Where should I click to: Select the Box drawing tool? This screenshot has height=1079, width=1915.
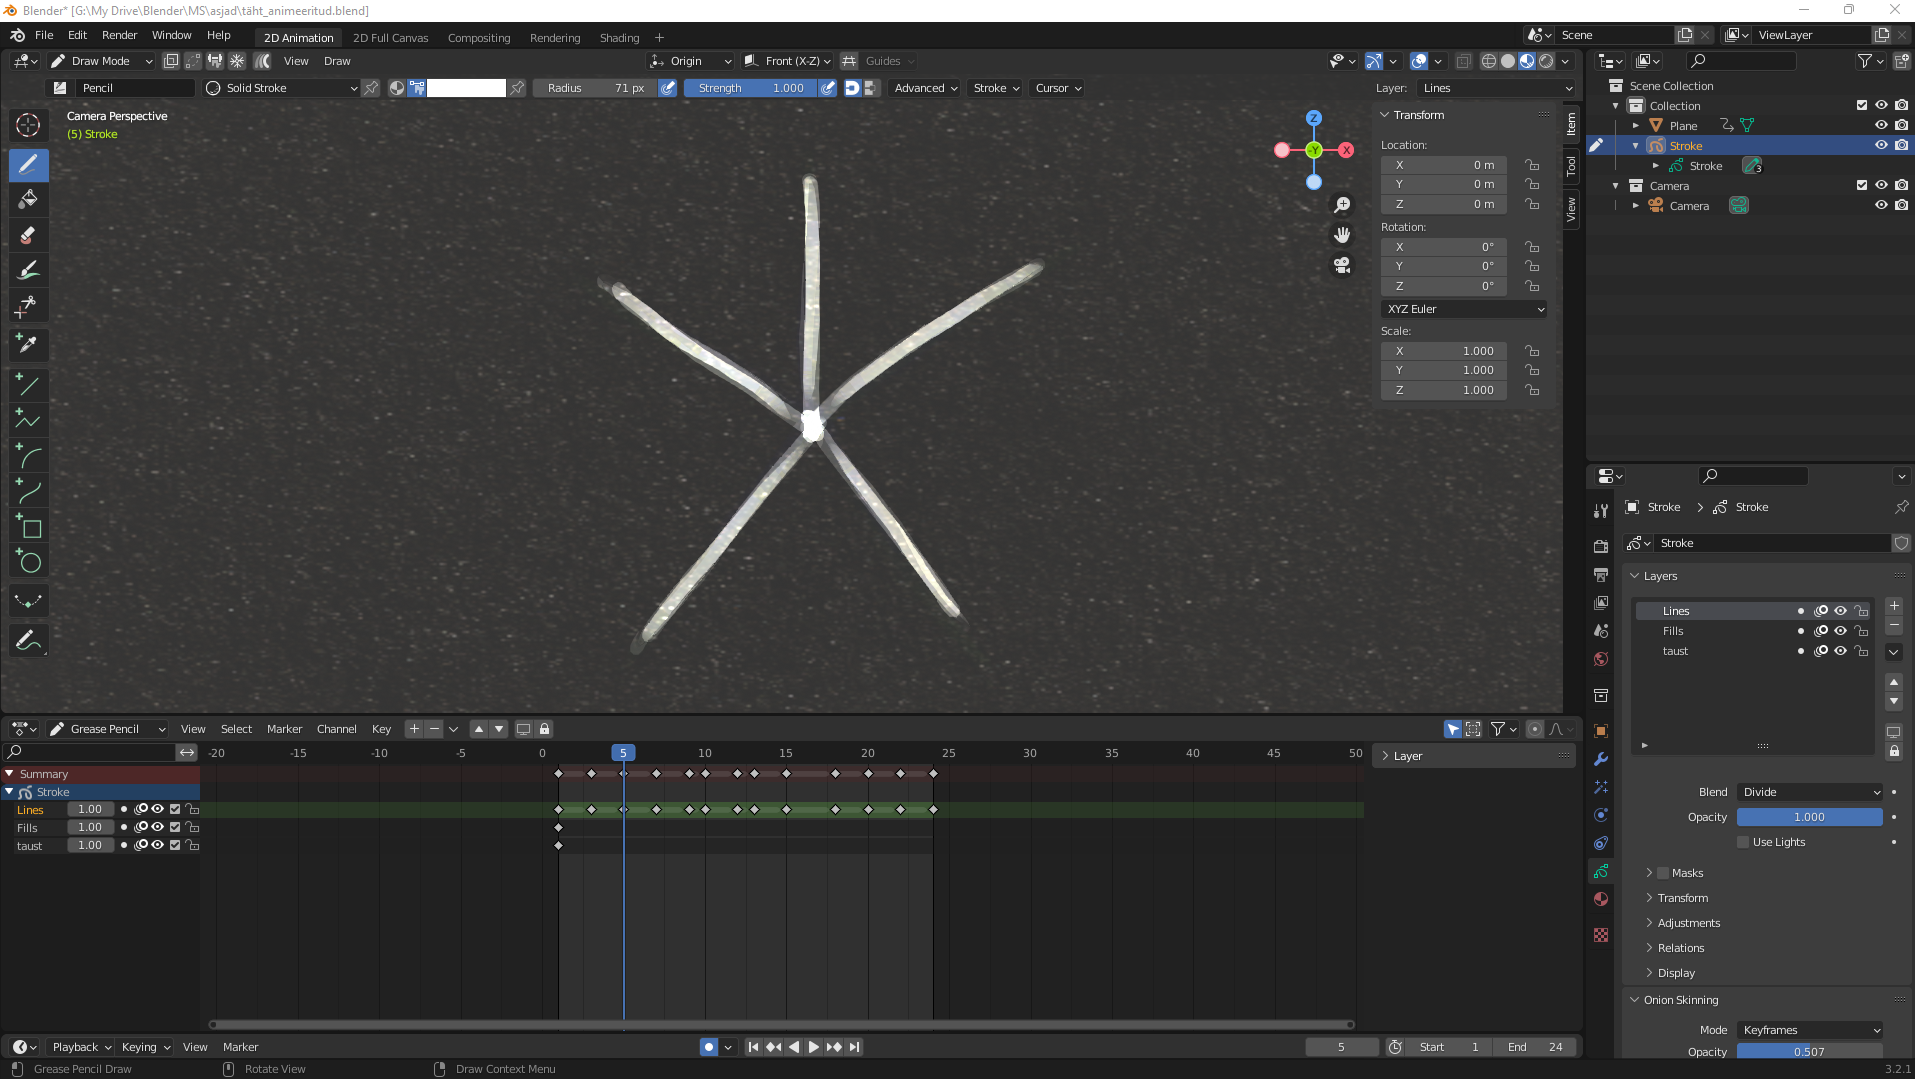(x=28, y=527)
